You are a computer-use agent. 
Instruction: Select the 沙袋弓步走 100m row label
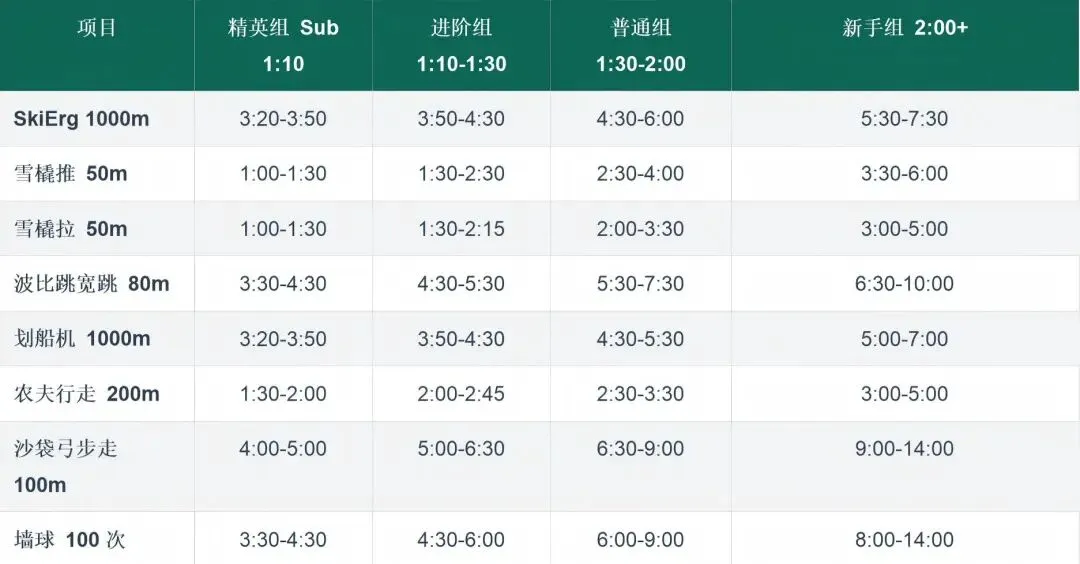(66, 466)
